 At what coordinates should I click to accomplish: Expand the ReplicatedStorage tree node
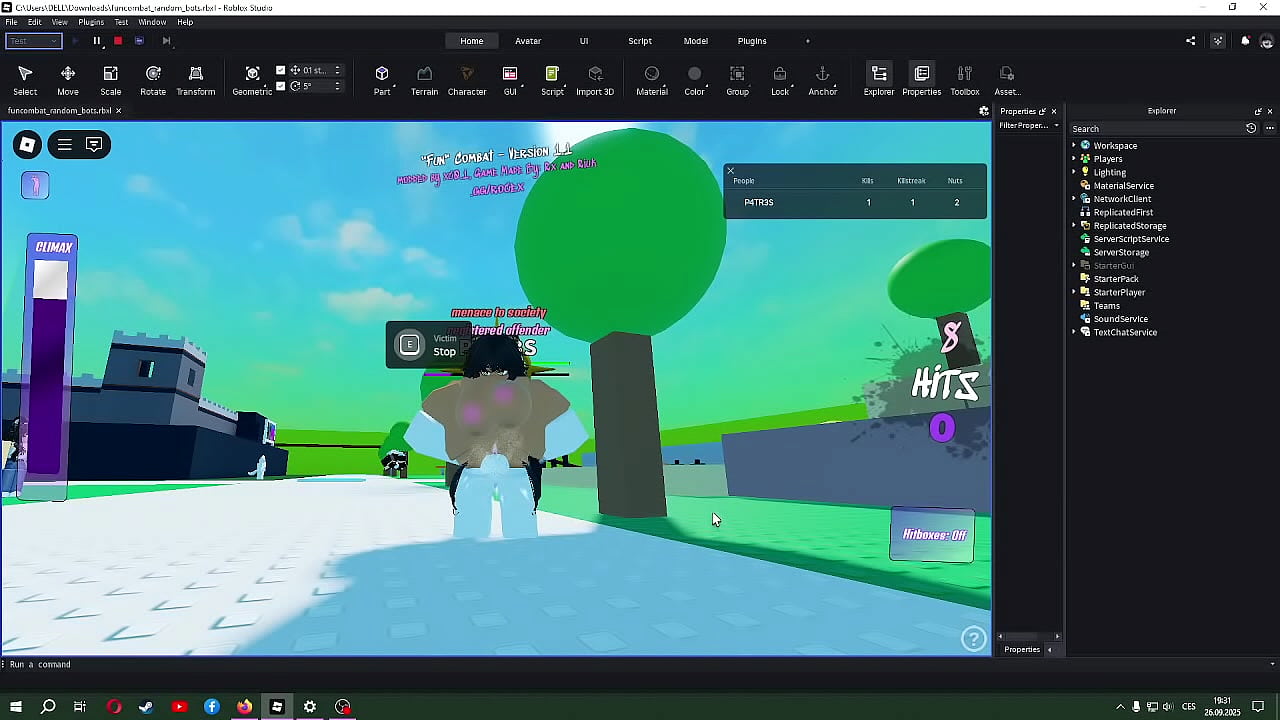pyautogui.click(x=1074, y=226)
